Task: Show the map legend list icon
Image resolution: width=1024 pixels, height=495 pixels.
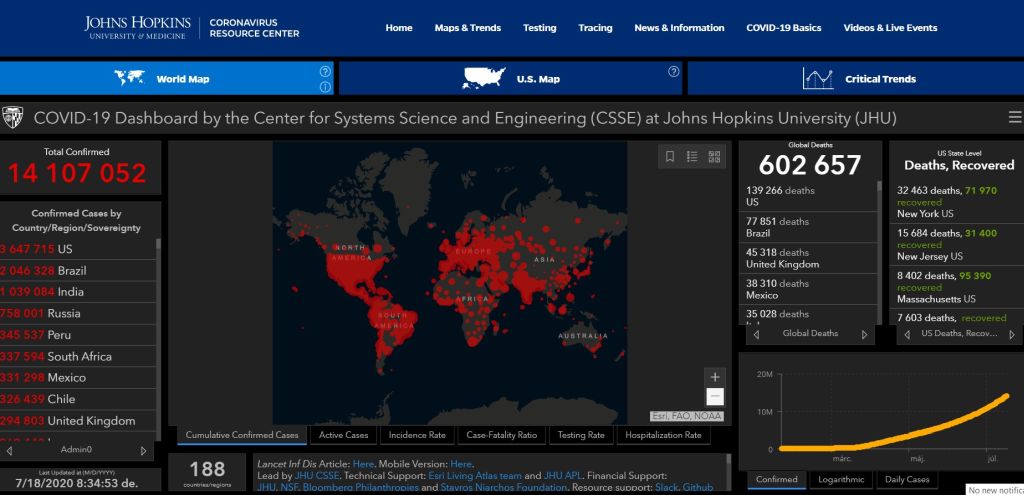Action: pyautogui.click(x=692, y=157)
